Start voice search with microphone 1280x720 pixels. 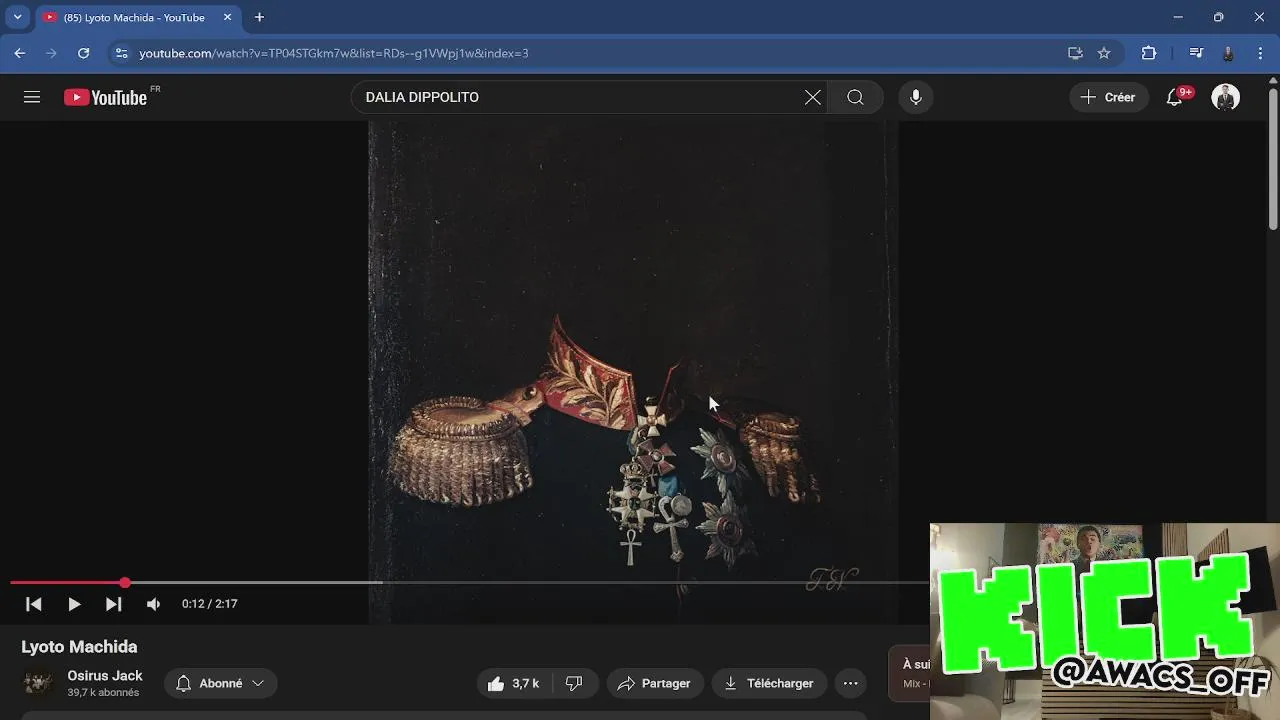click(x=915, y=97)
